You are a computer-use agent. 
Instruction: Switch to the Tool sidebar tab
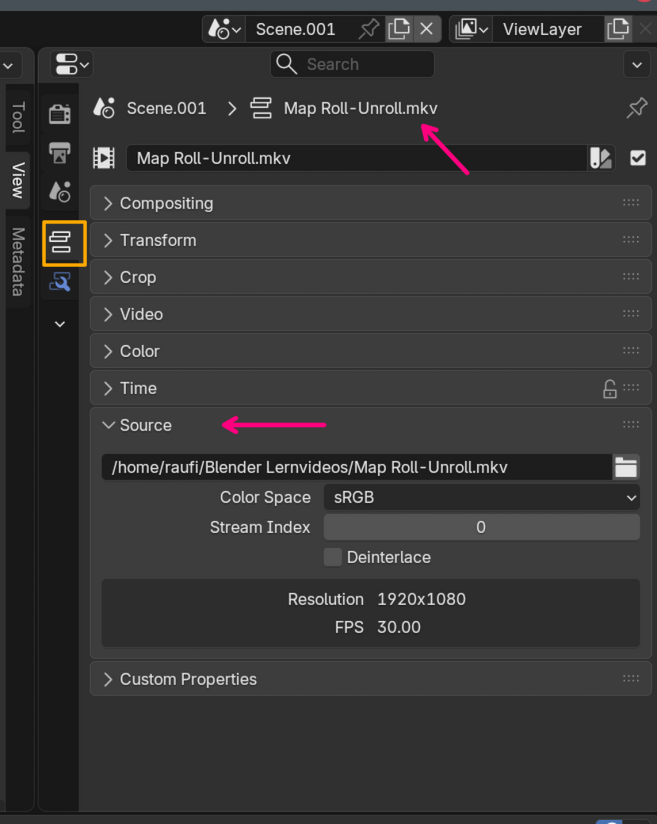[x=17, y=116]
